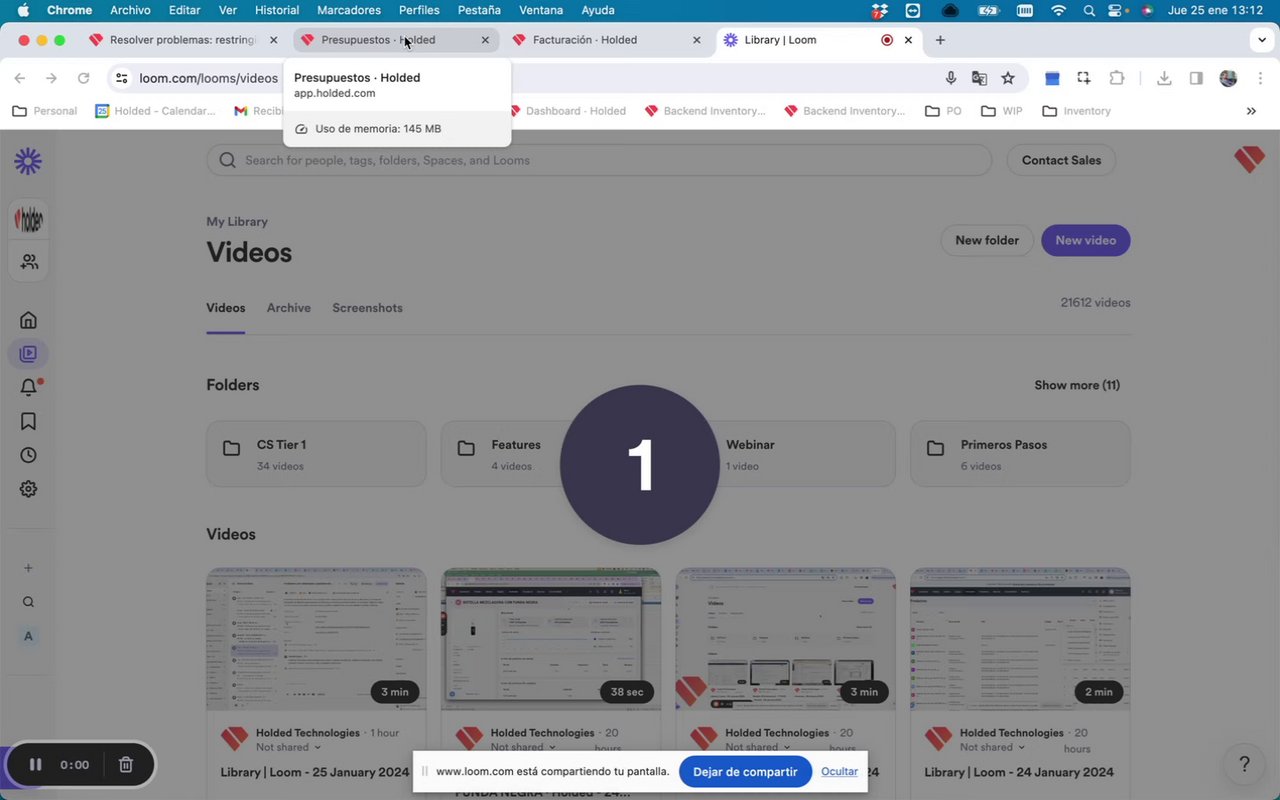Switch to the Screenshots tab
The image size is (1280, 800).
pos(367,308)
